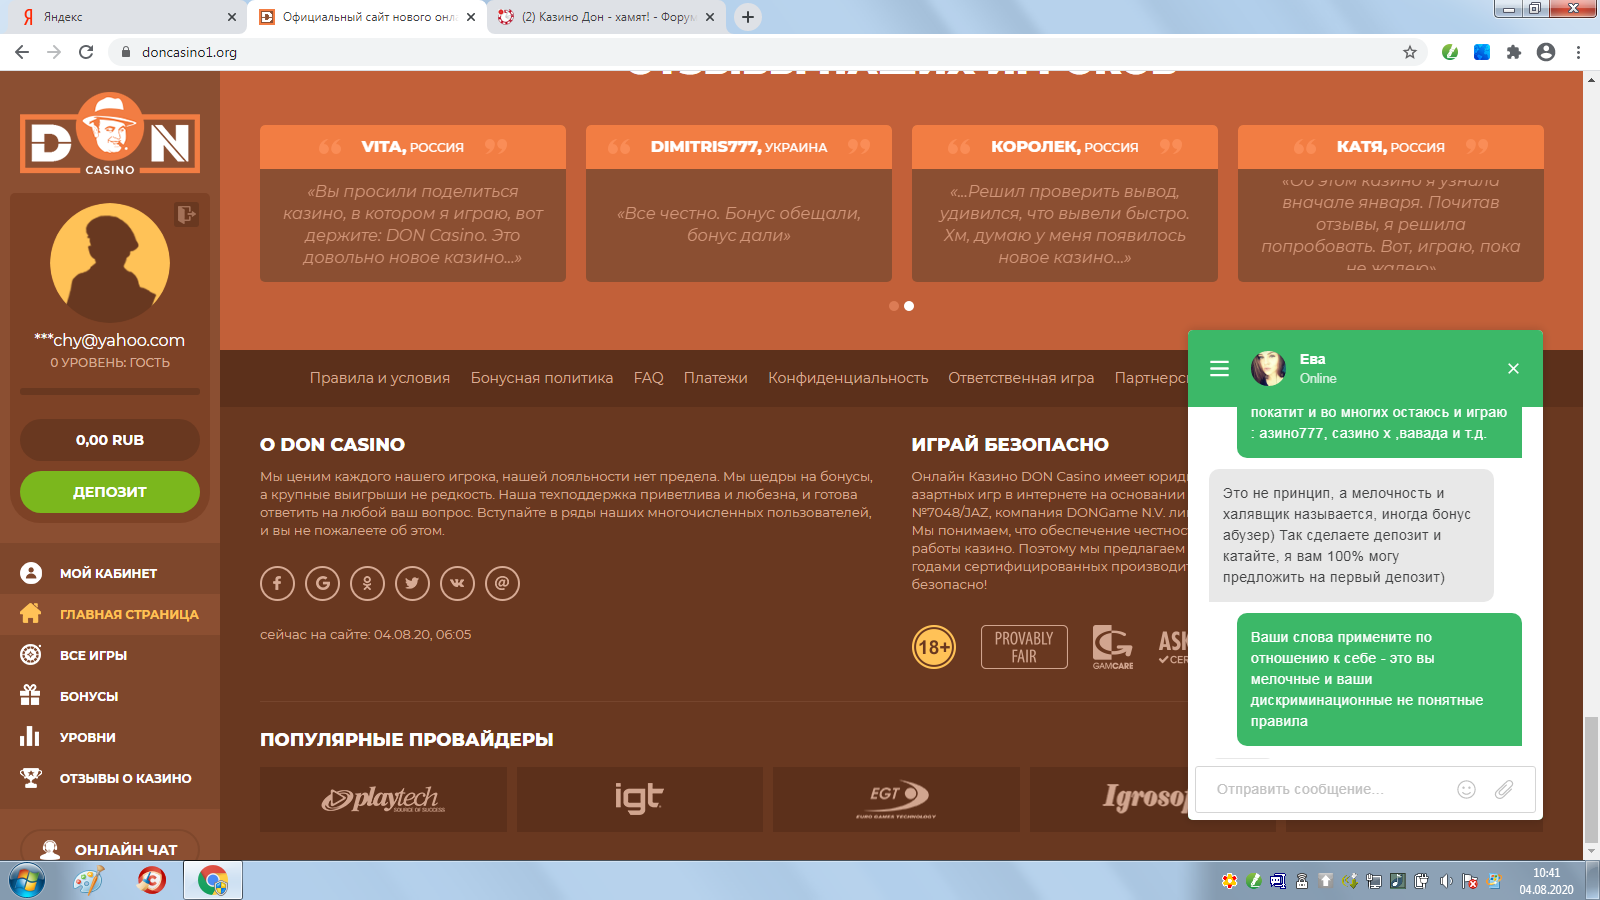This screenshot has height=900, width=1600.
Task: Open the chat emoji picker
Action: tap(1466, 789)
